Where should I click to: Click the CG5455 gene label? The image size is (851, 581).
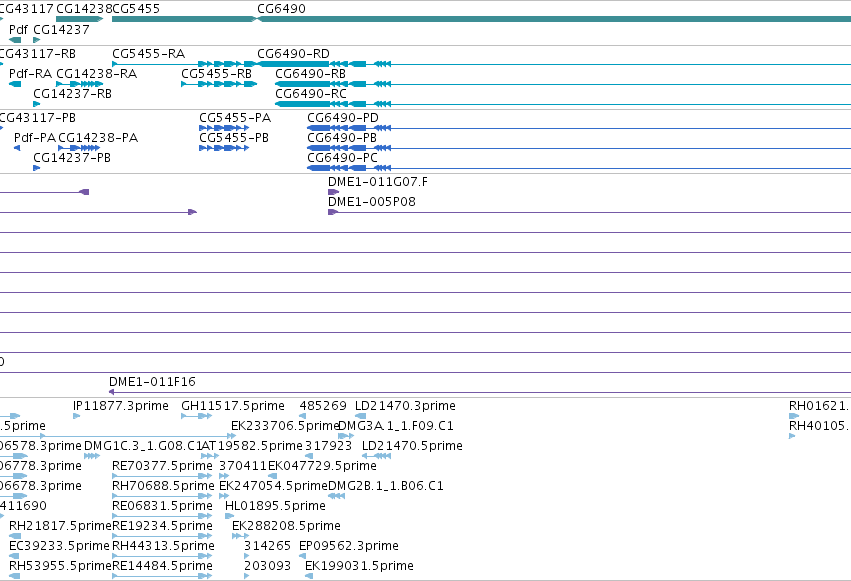click(x=136, y=9)
